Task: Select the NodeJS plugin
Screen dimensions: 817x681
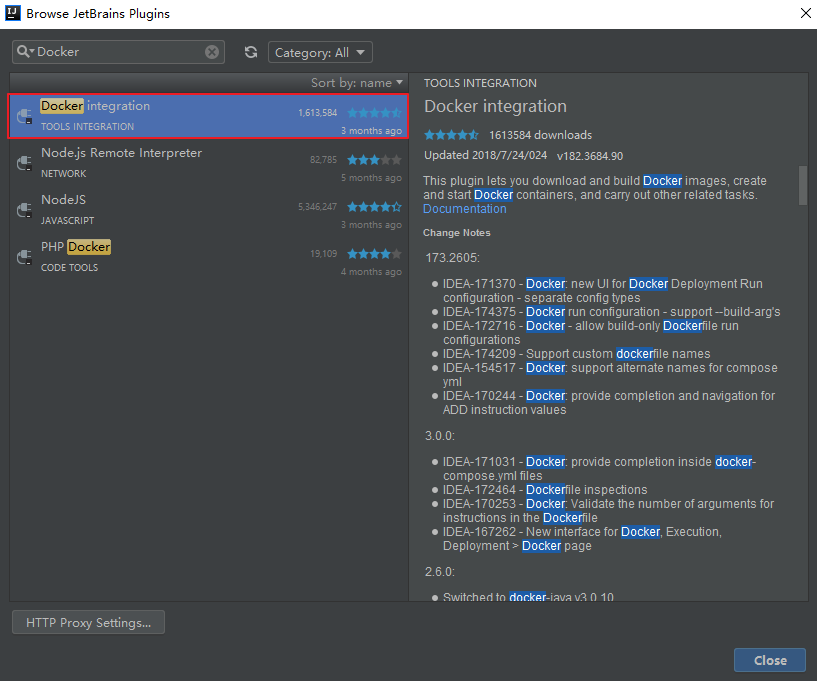Action: 208,210
